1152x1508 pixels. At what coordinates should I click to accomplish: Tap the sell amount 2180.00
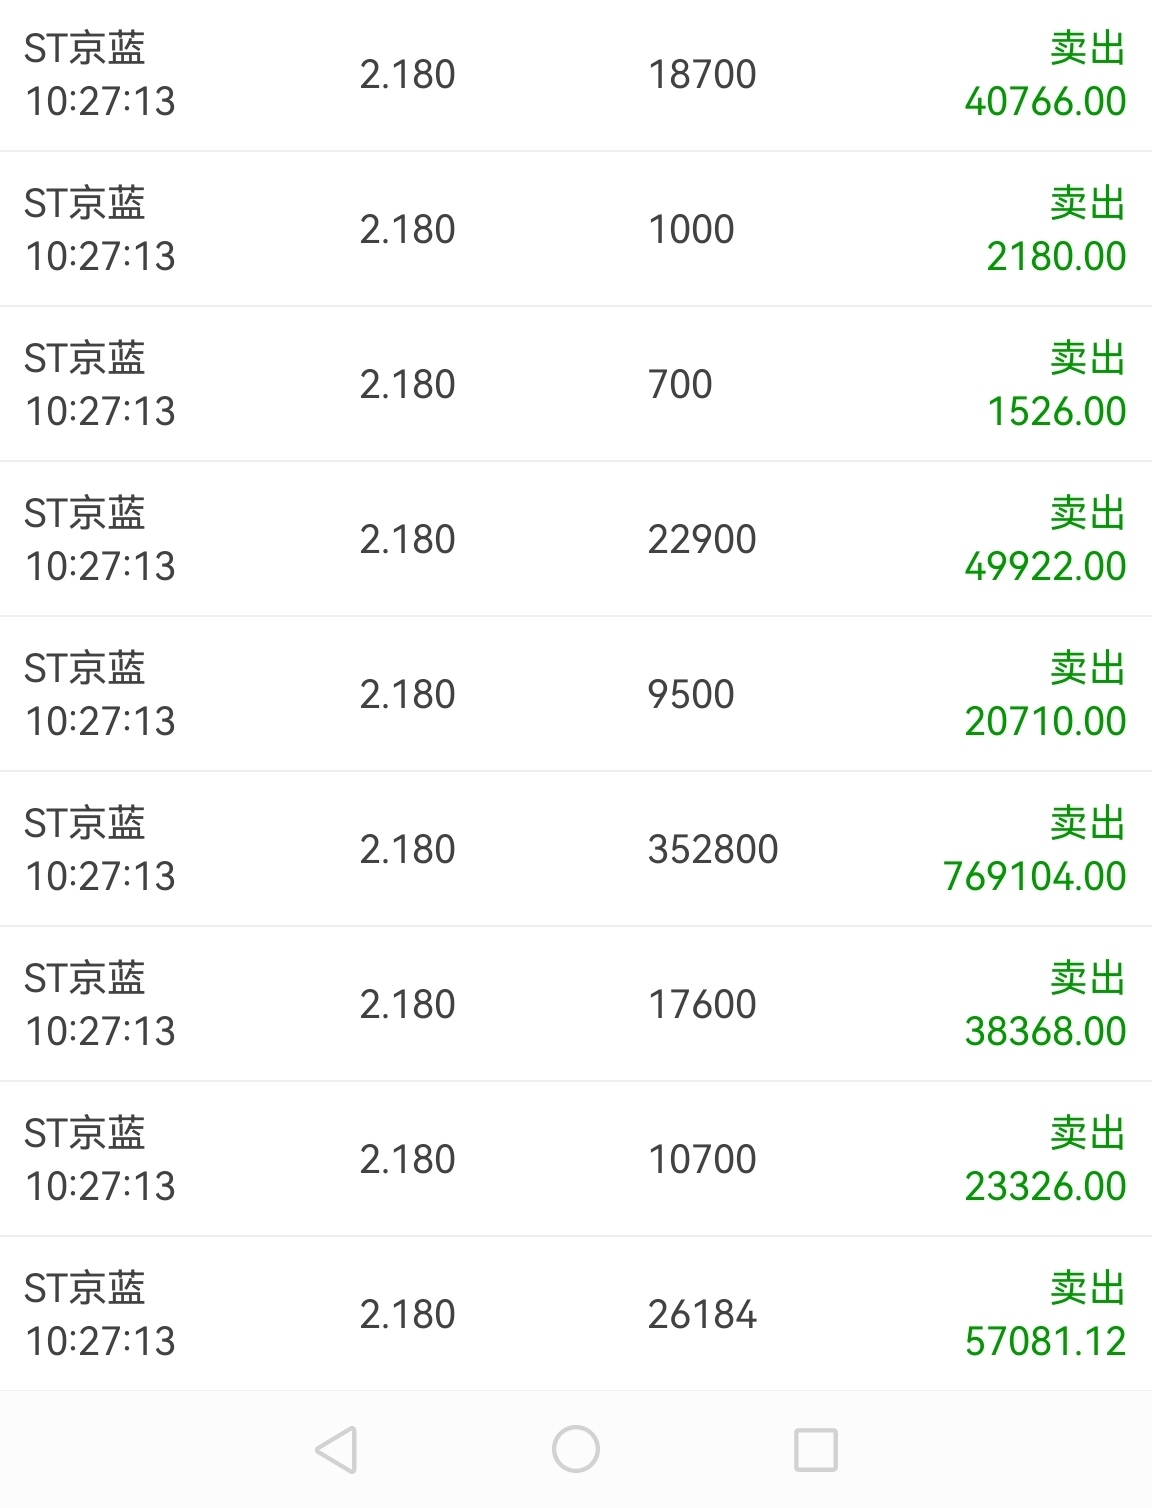[1056, 257]
